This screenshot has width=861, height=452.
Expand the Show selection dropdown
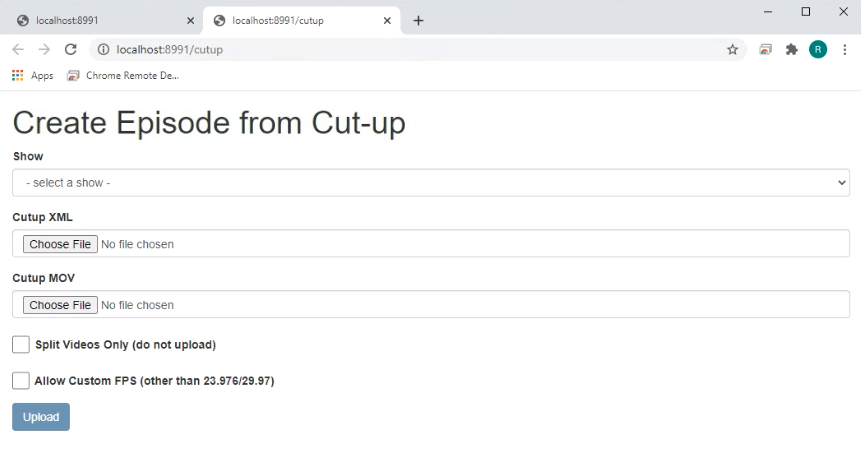point(430,183)
